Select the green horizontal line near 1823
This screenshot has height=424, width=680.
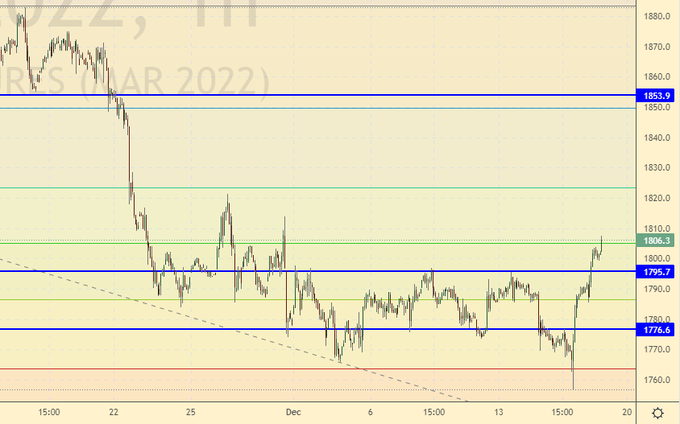point(300,188)
